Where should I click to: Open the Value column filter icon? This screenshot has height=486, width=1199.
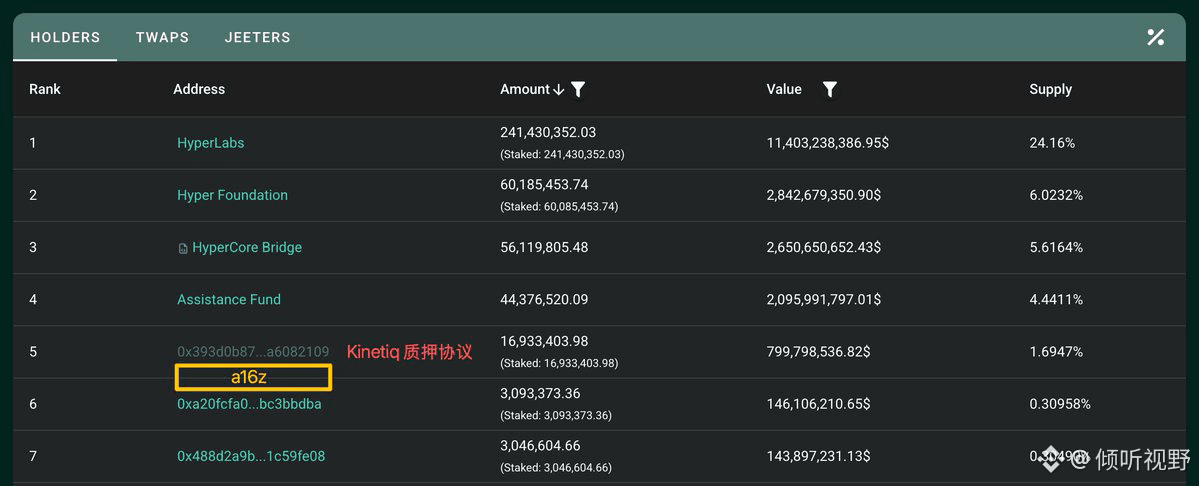tap(830, 89)
